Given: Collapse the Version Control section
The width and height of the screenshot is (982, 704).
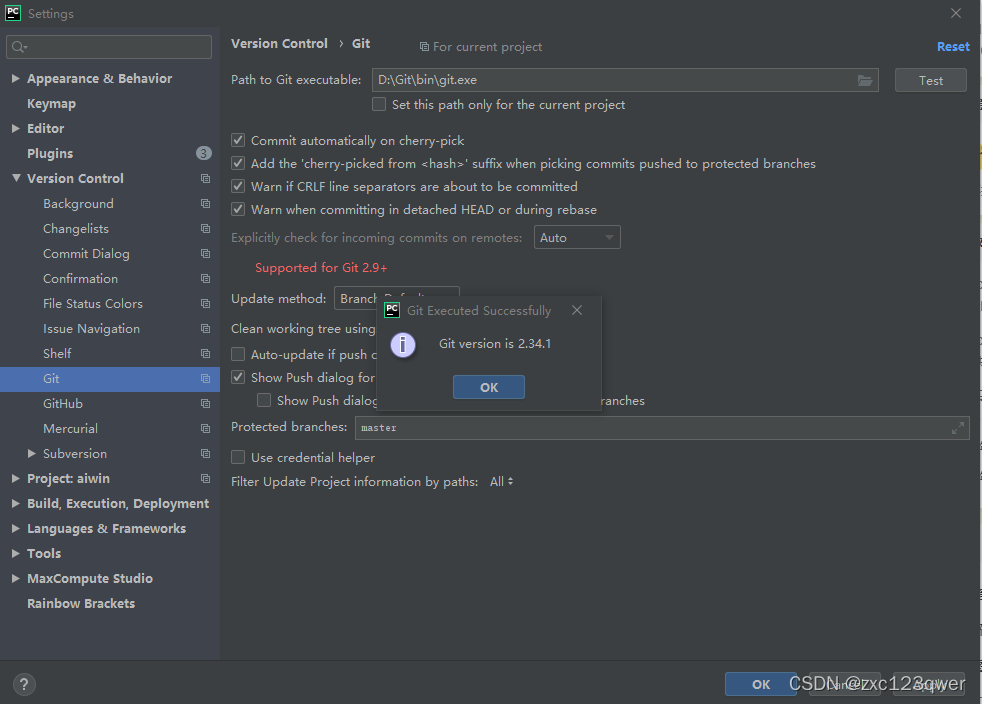Looking at the screenshot, I should tap(16, 179).
